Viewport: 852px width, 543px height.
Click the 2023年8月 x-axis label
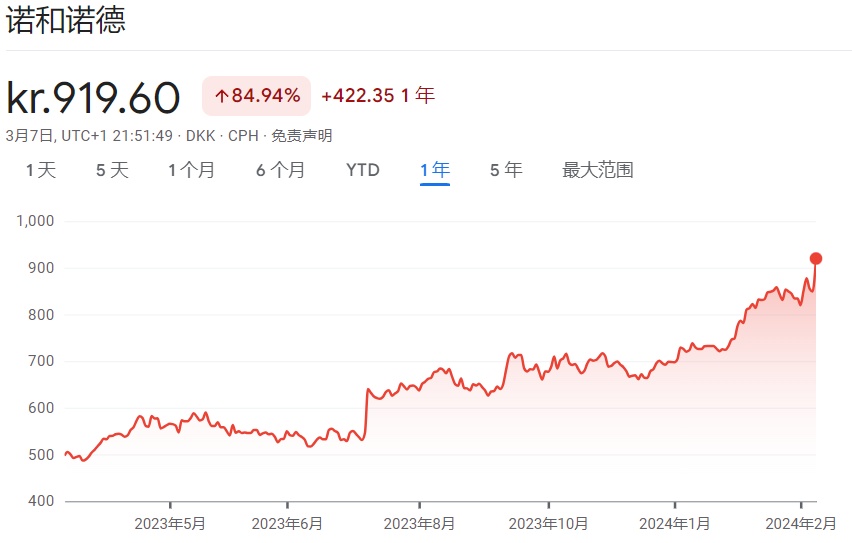tap(419, 523)
